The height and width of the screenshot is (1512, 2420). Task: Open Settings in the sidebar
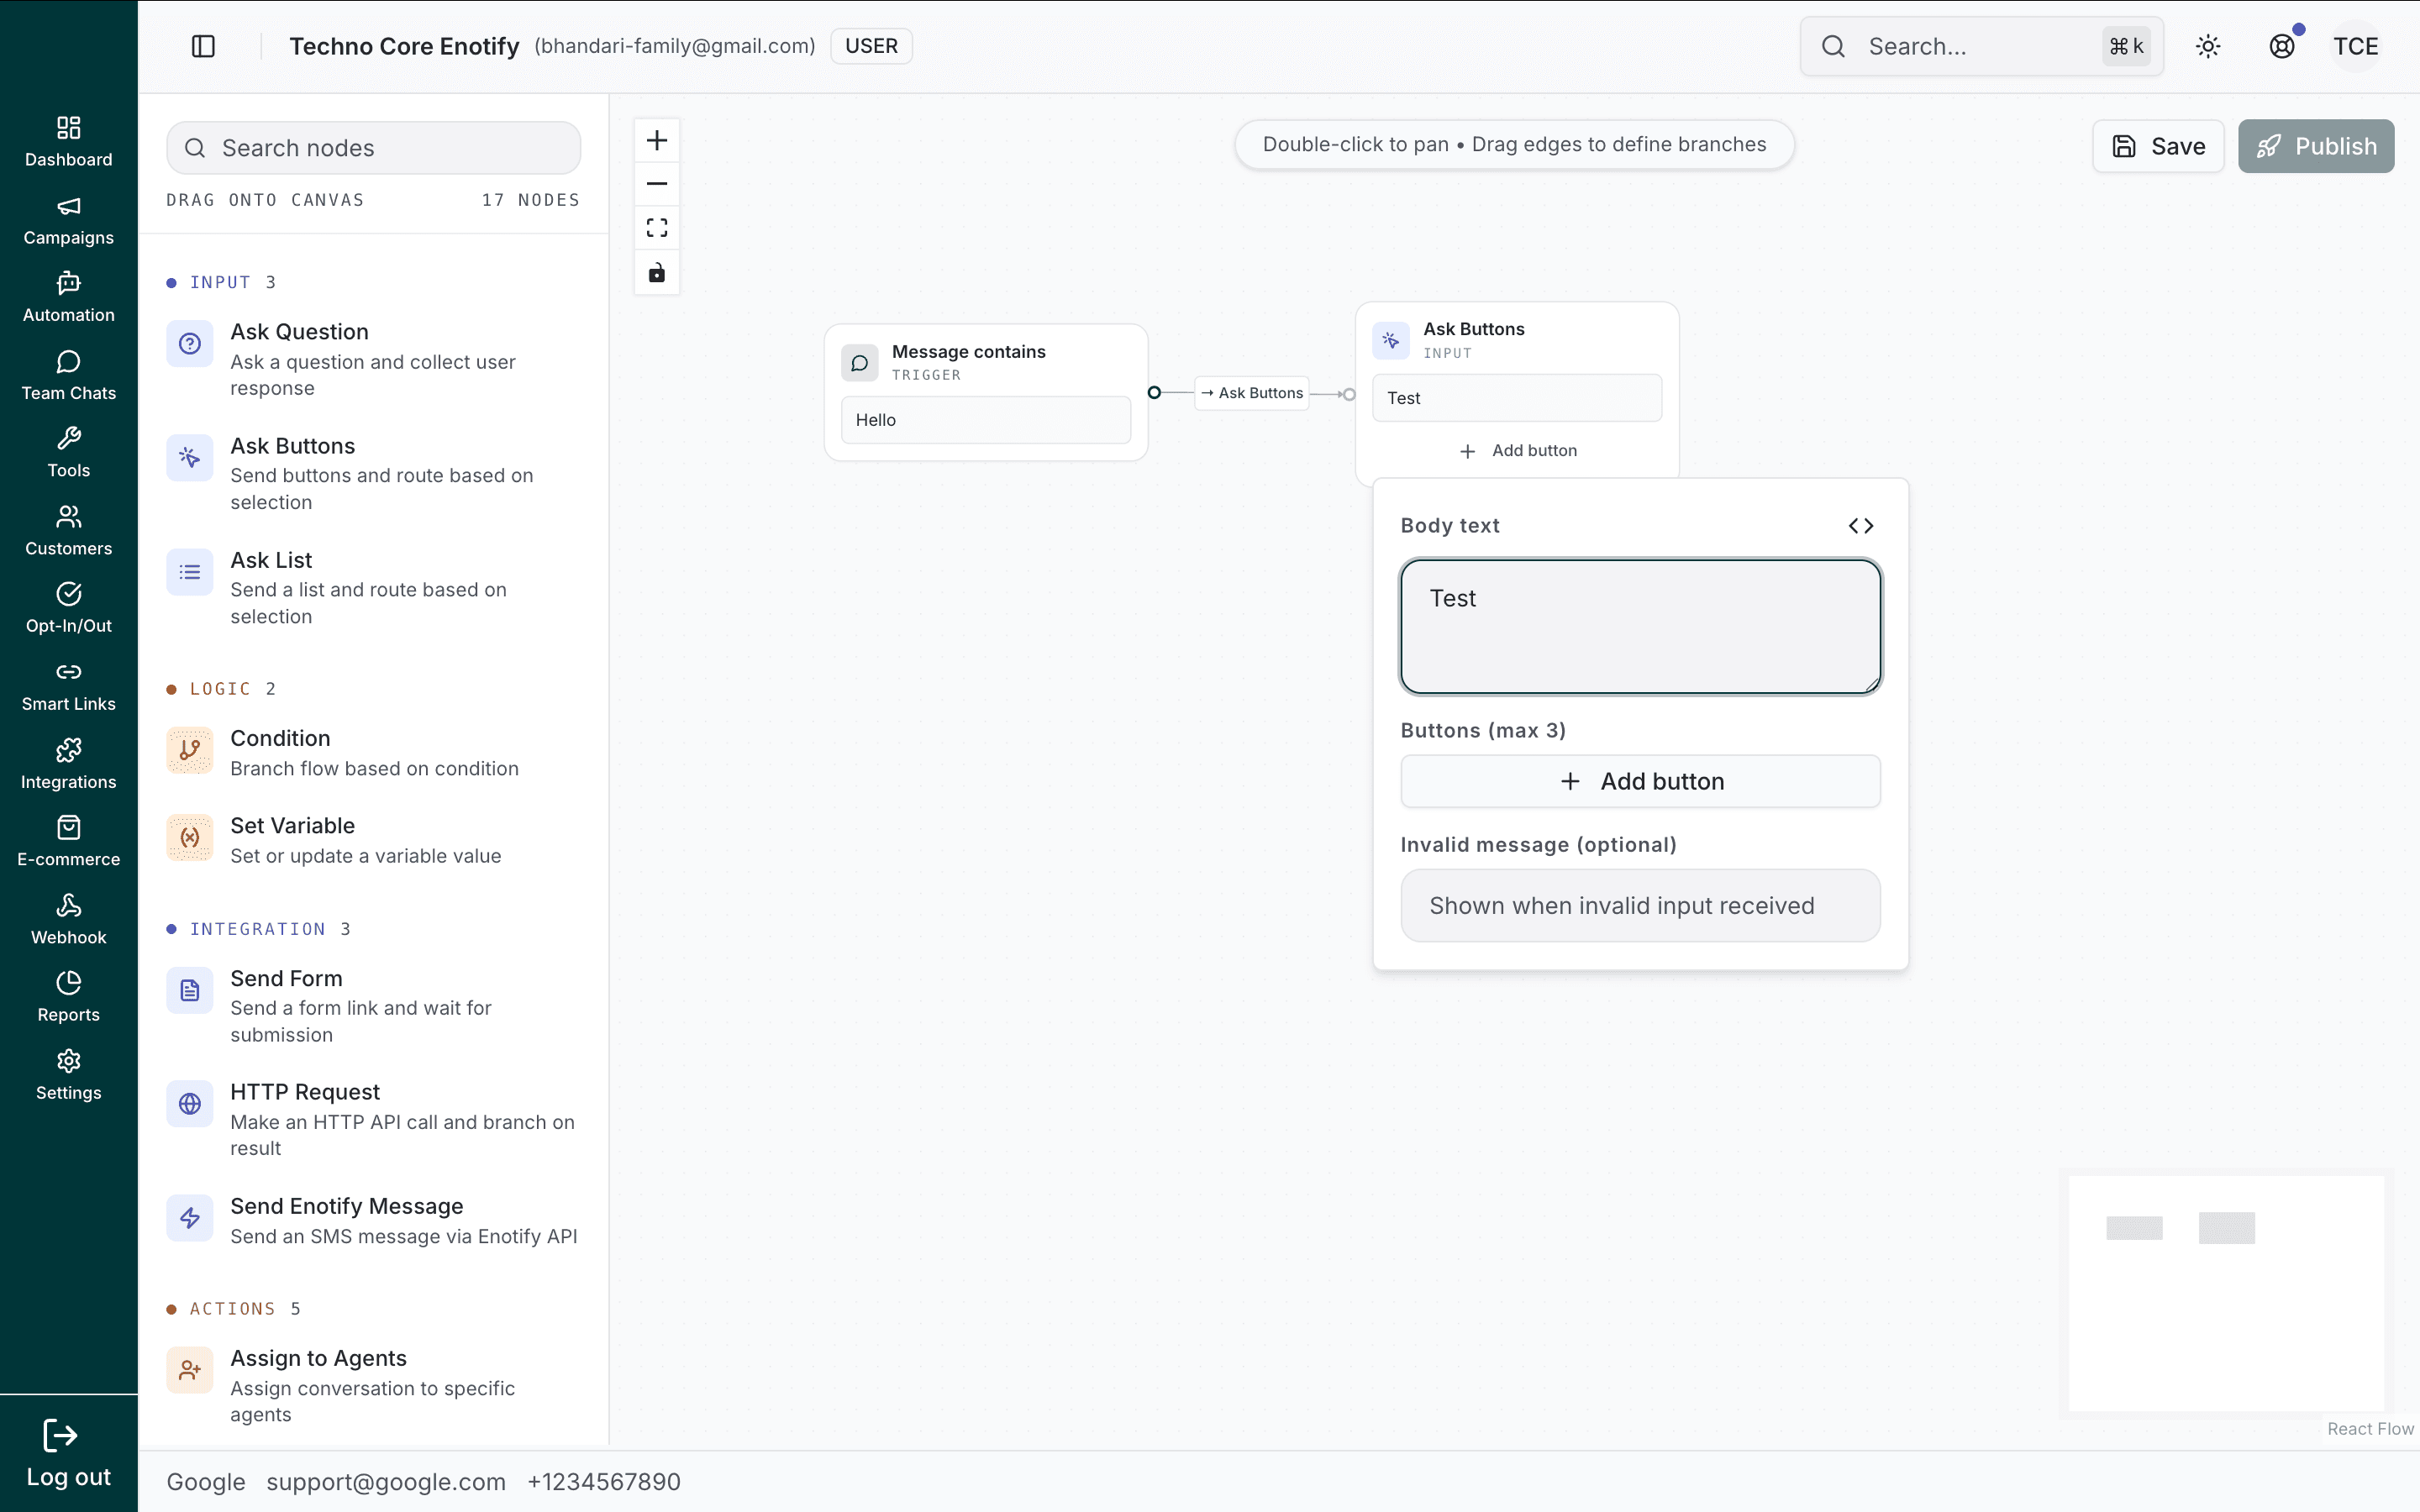68,1075
